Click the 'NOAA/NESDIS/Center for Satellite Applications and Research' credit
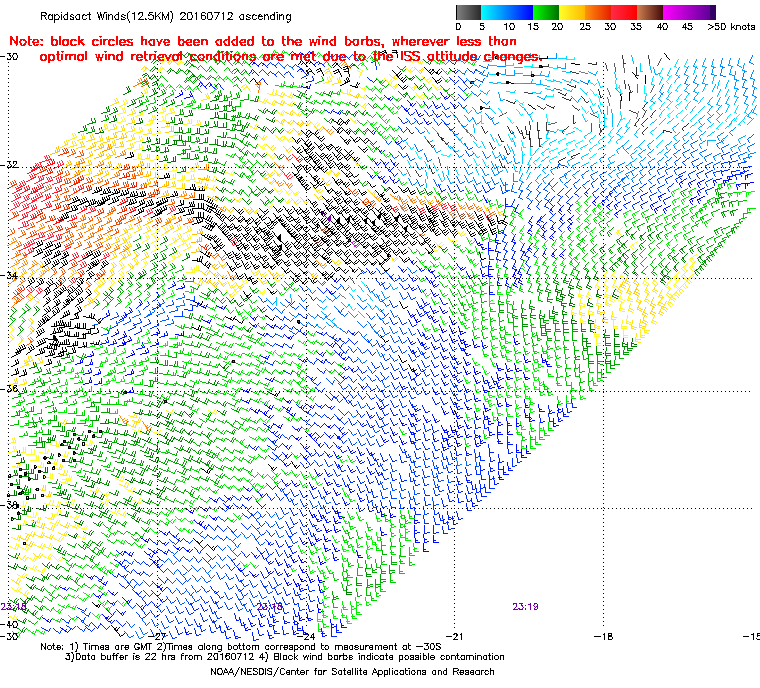 coord(352,672)
